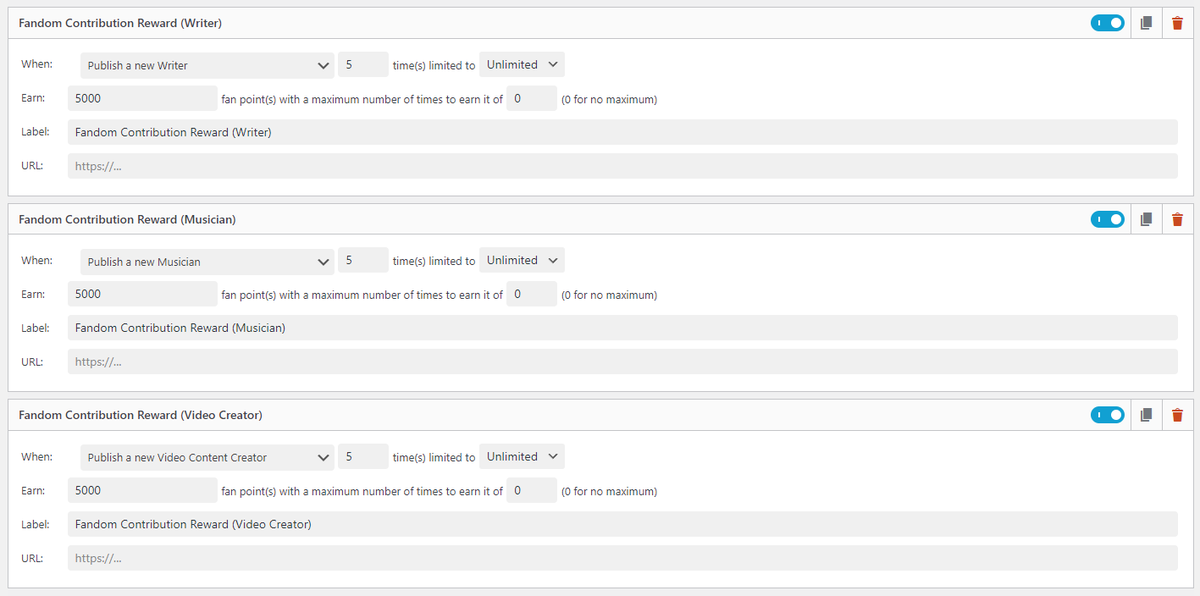Click the URL field in Video Creator section
The height and width of the screenshot is (596, 1200).
tap(623, 558)
